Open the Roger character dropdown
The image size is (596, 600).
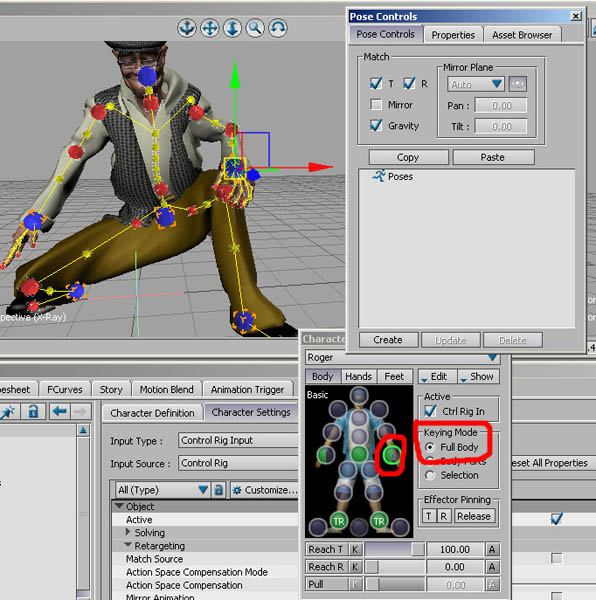[402, 357]
